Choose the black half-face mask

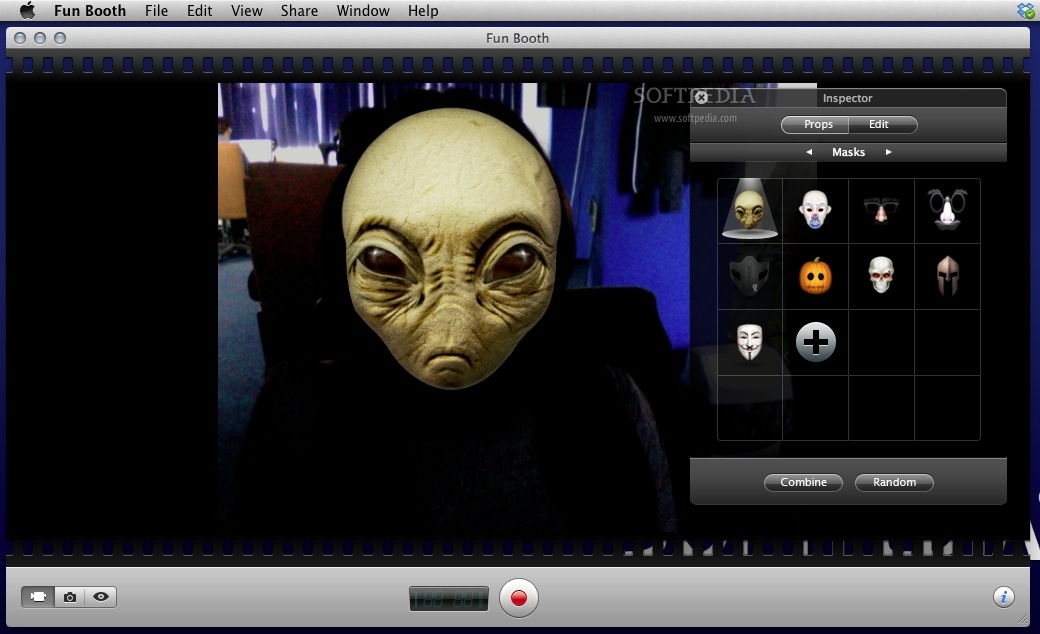pyautogui.click(x=749, y=276)
